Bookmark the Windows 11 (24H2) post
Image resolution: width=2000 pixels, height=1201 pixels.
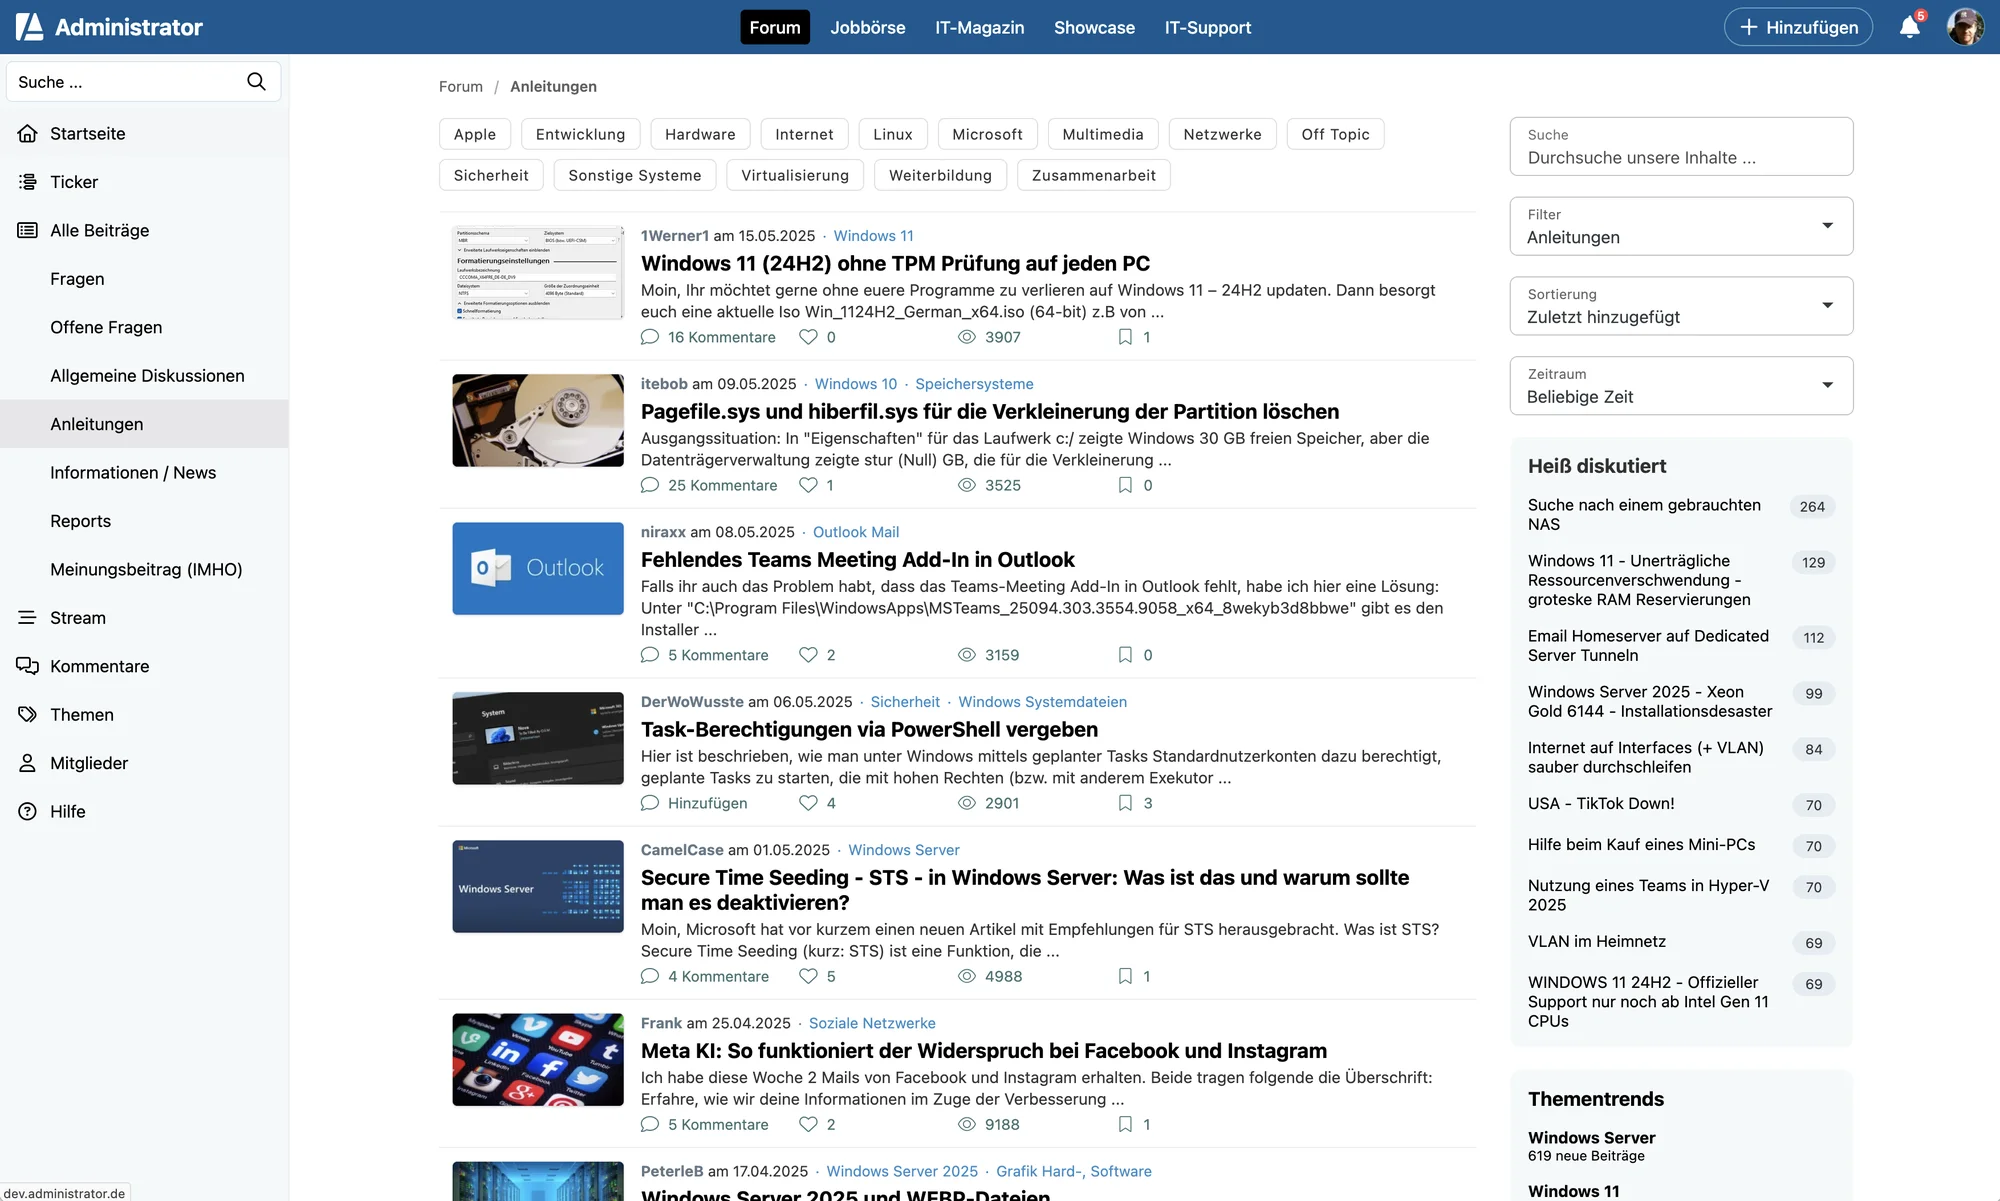[1125, 337]
